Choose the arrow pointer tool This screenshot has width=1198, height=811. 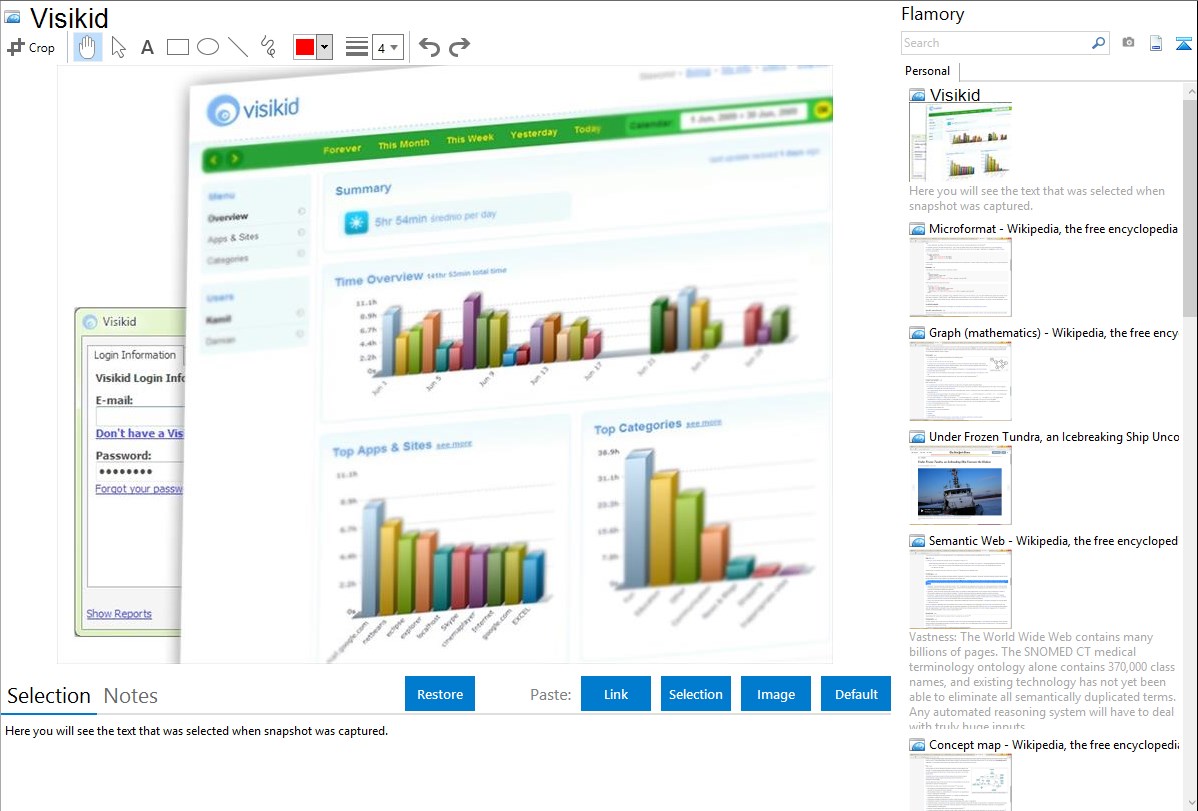(118, 47)
